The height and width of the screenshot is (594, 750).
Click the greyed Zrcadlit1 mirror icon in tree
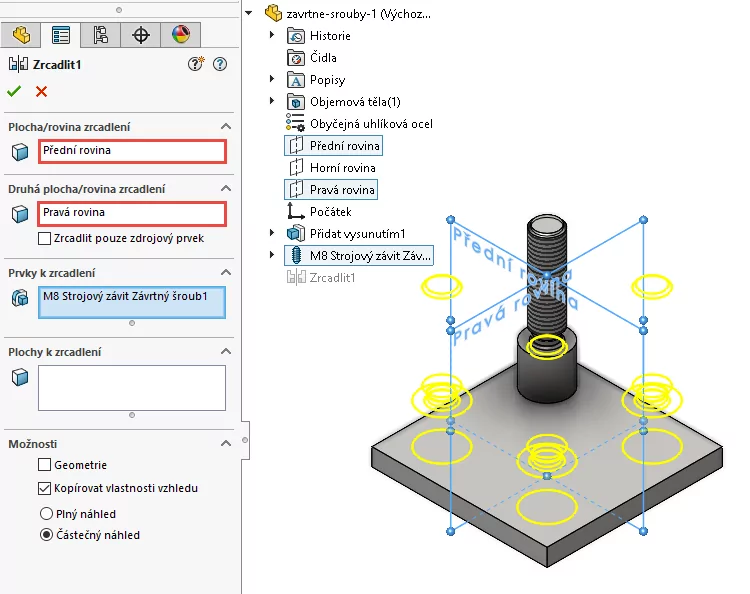click(x=296, y=277)
